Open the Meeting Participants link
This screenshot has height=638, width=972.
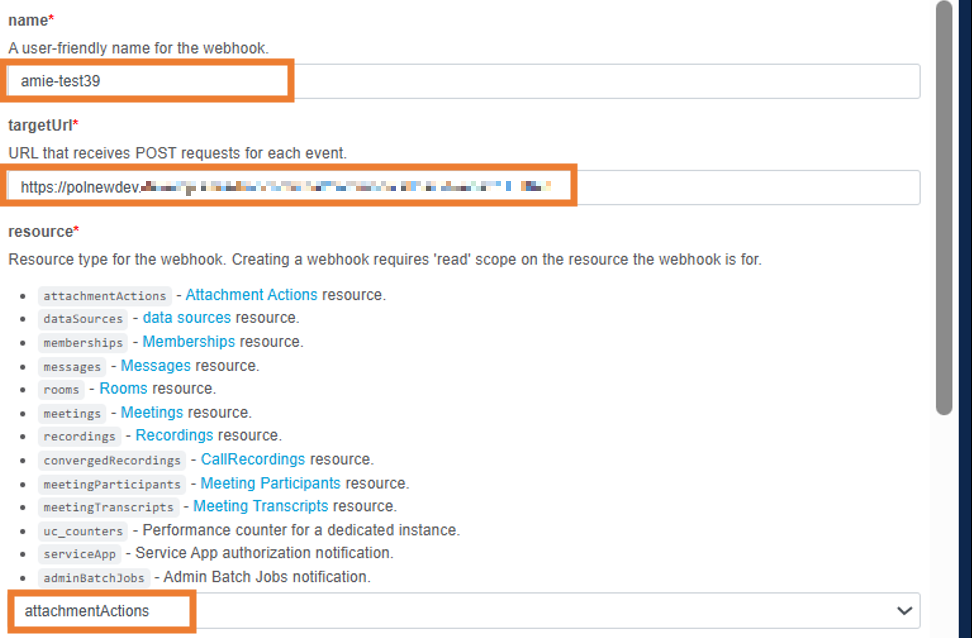click(x=270, y=483)
